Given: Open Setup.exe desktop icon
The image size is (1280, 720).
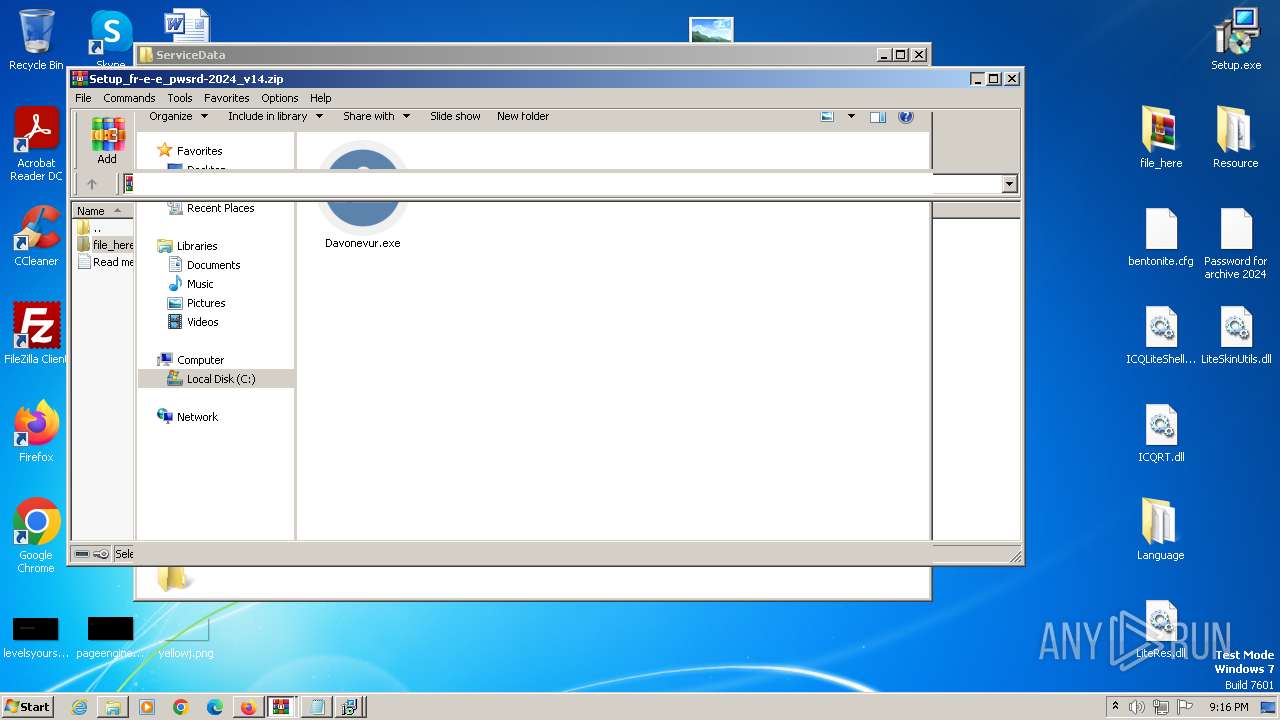Looking at the screenshot, I should pos(1236,40).
